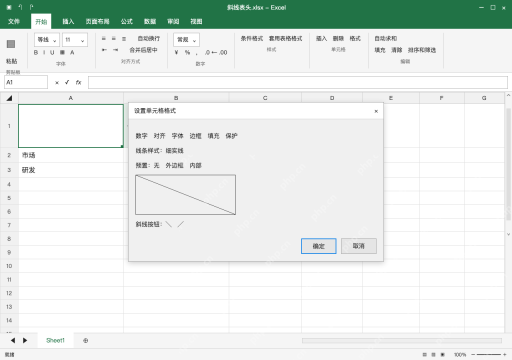Screen dimensions: 512x360
Task: Select the 审阅 (Review) ribbon tab
Action: (x=173, y=22)
